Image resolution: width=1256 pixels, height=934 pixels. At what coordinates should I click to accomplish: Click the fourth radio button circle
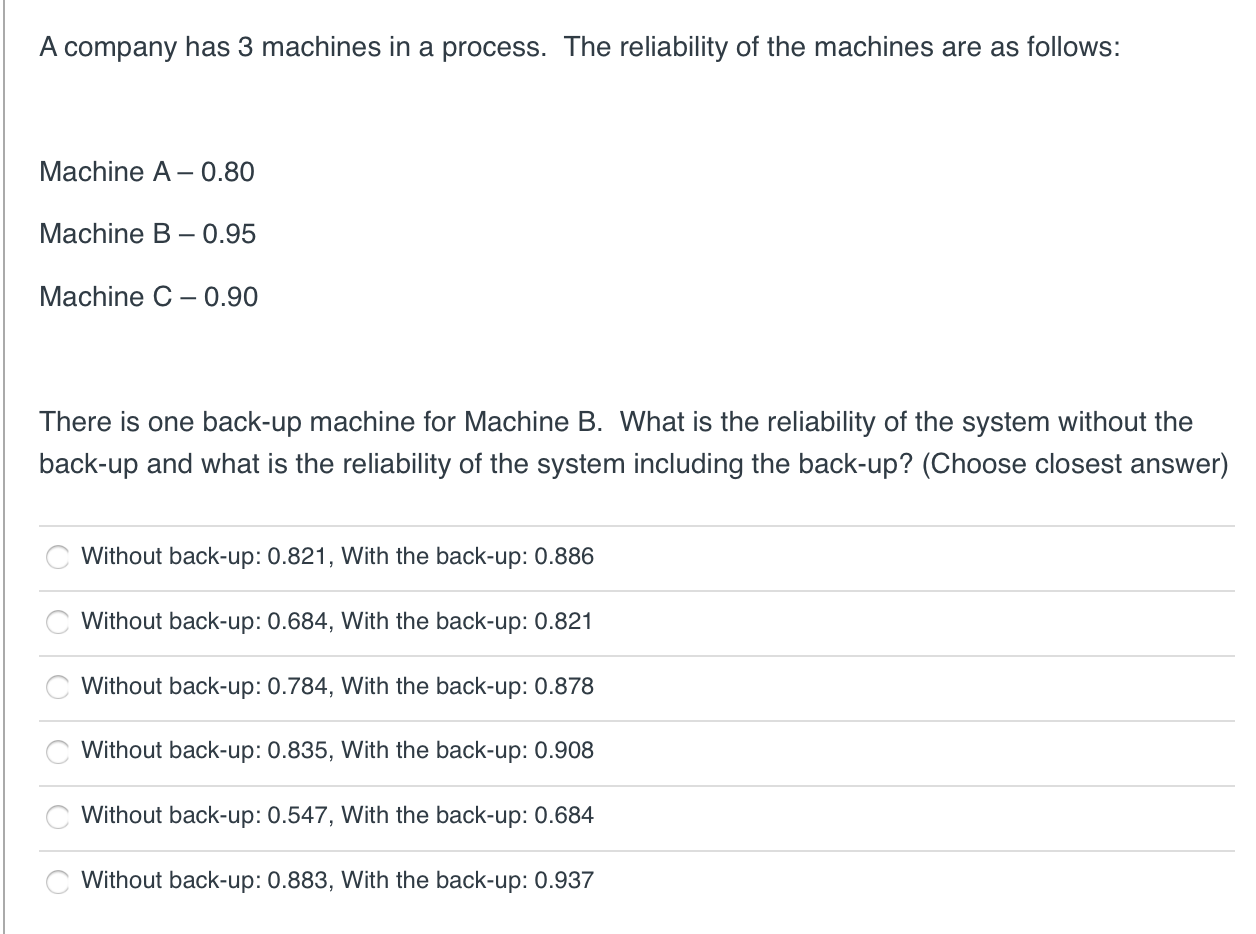(x=58, y=752)
